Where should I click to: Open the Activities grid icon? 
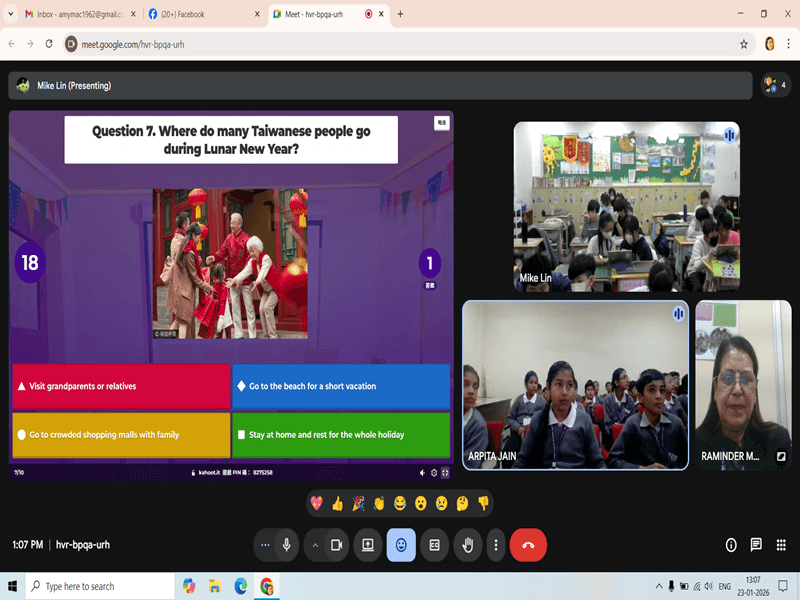click(781, 545)
